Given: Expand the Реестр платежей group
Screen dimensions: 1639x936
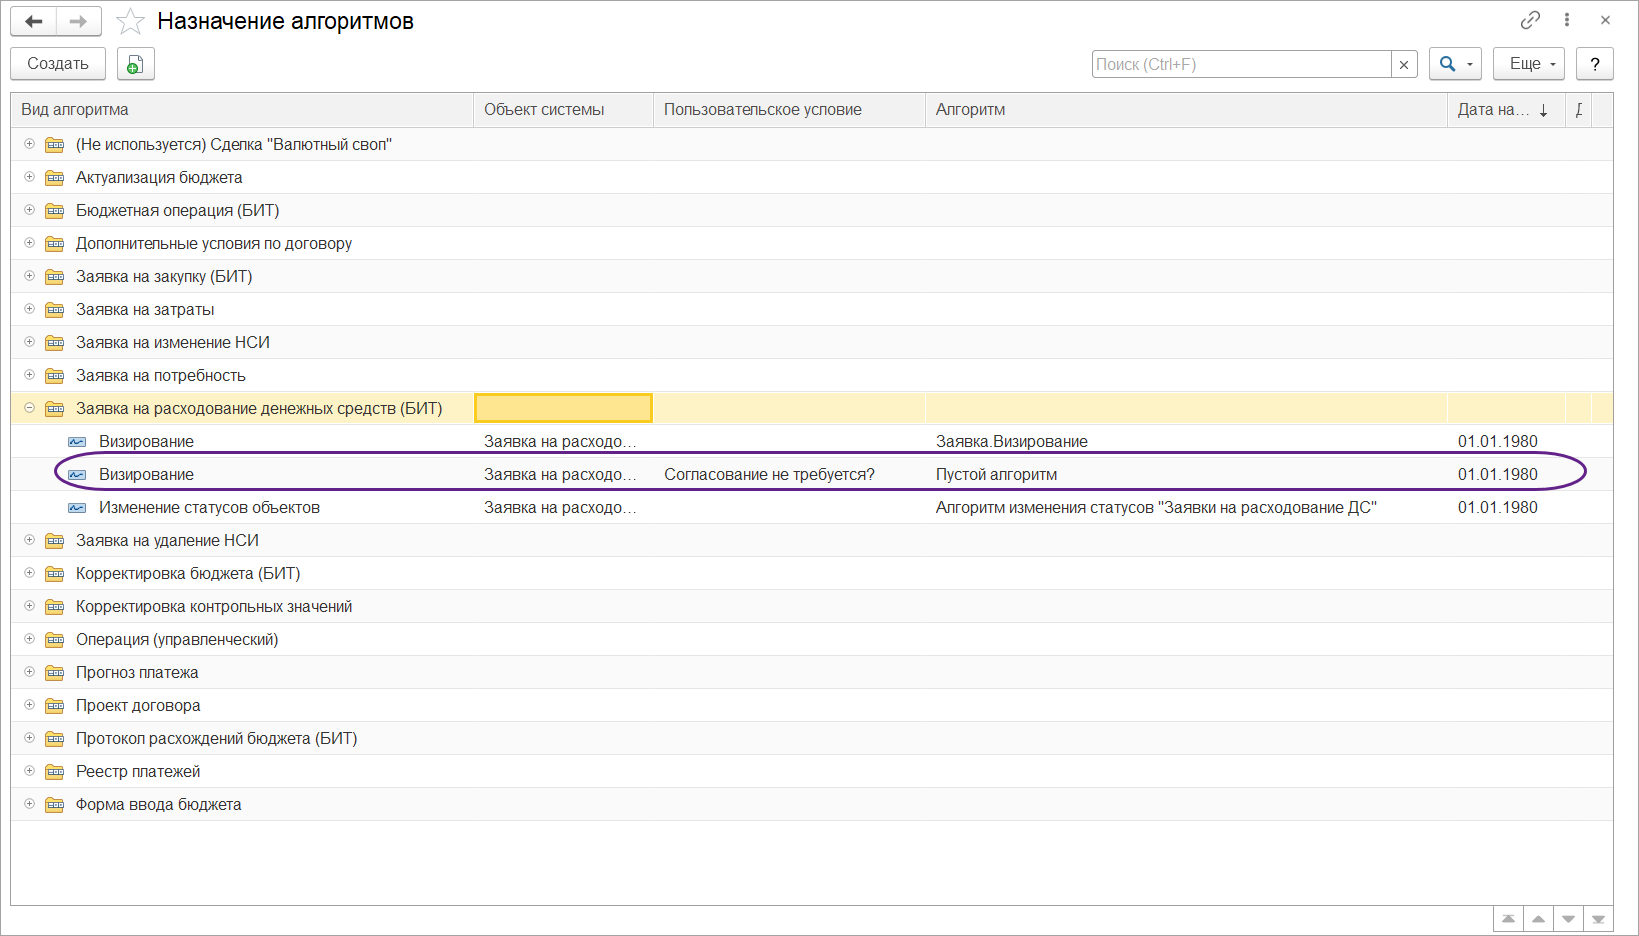Looking at the screenshot, I should point(29,771).
